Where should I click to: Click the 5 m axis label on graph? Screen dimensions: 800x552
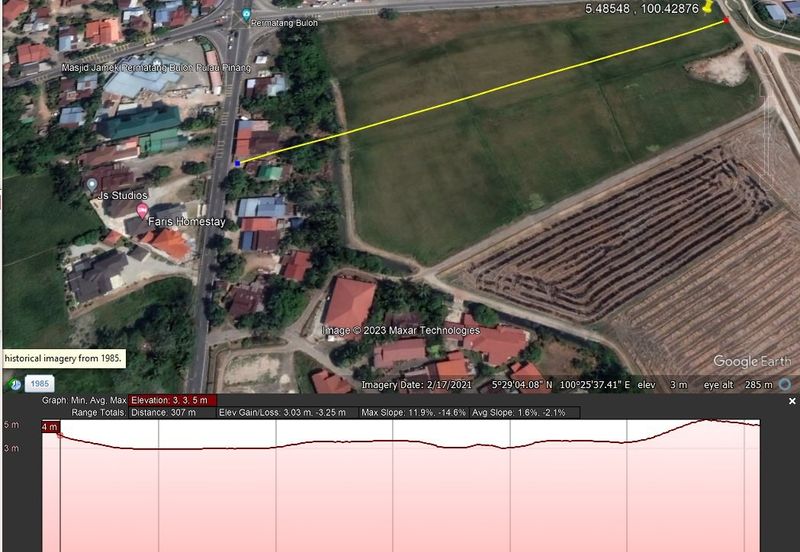tap(12, 424)
